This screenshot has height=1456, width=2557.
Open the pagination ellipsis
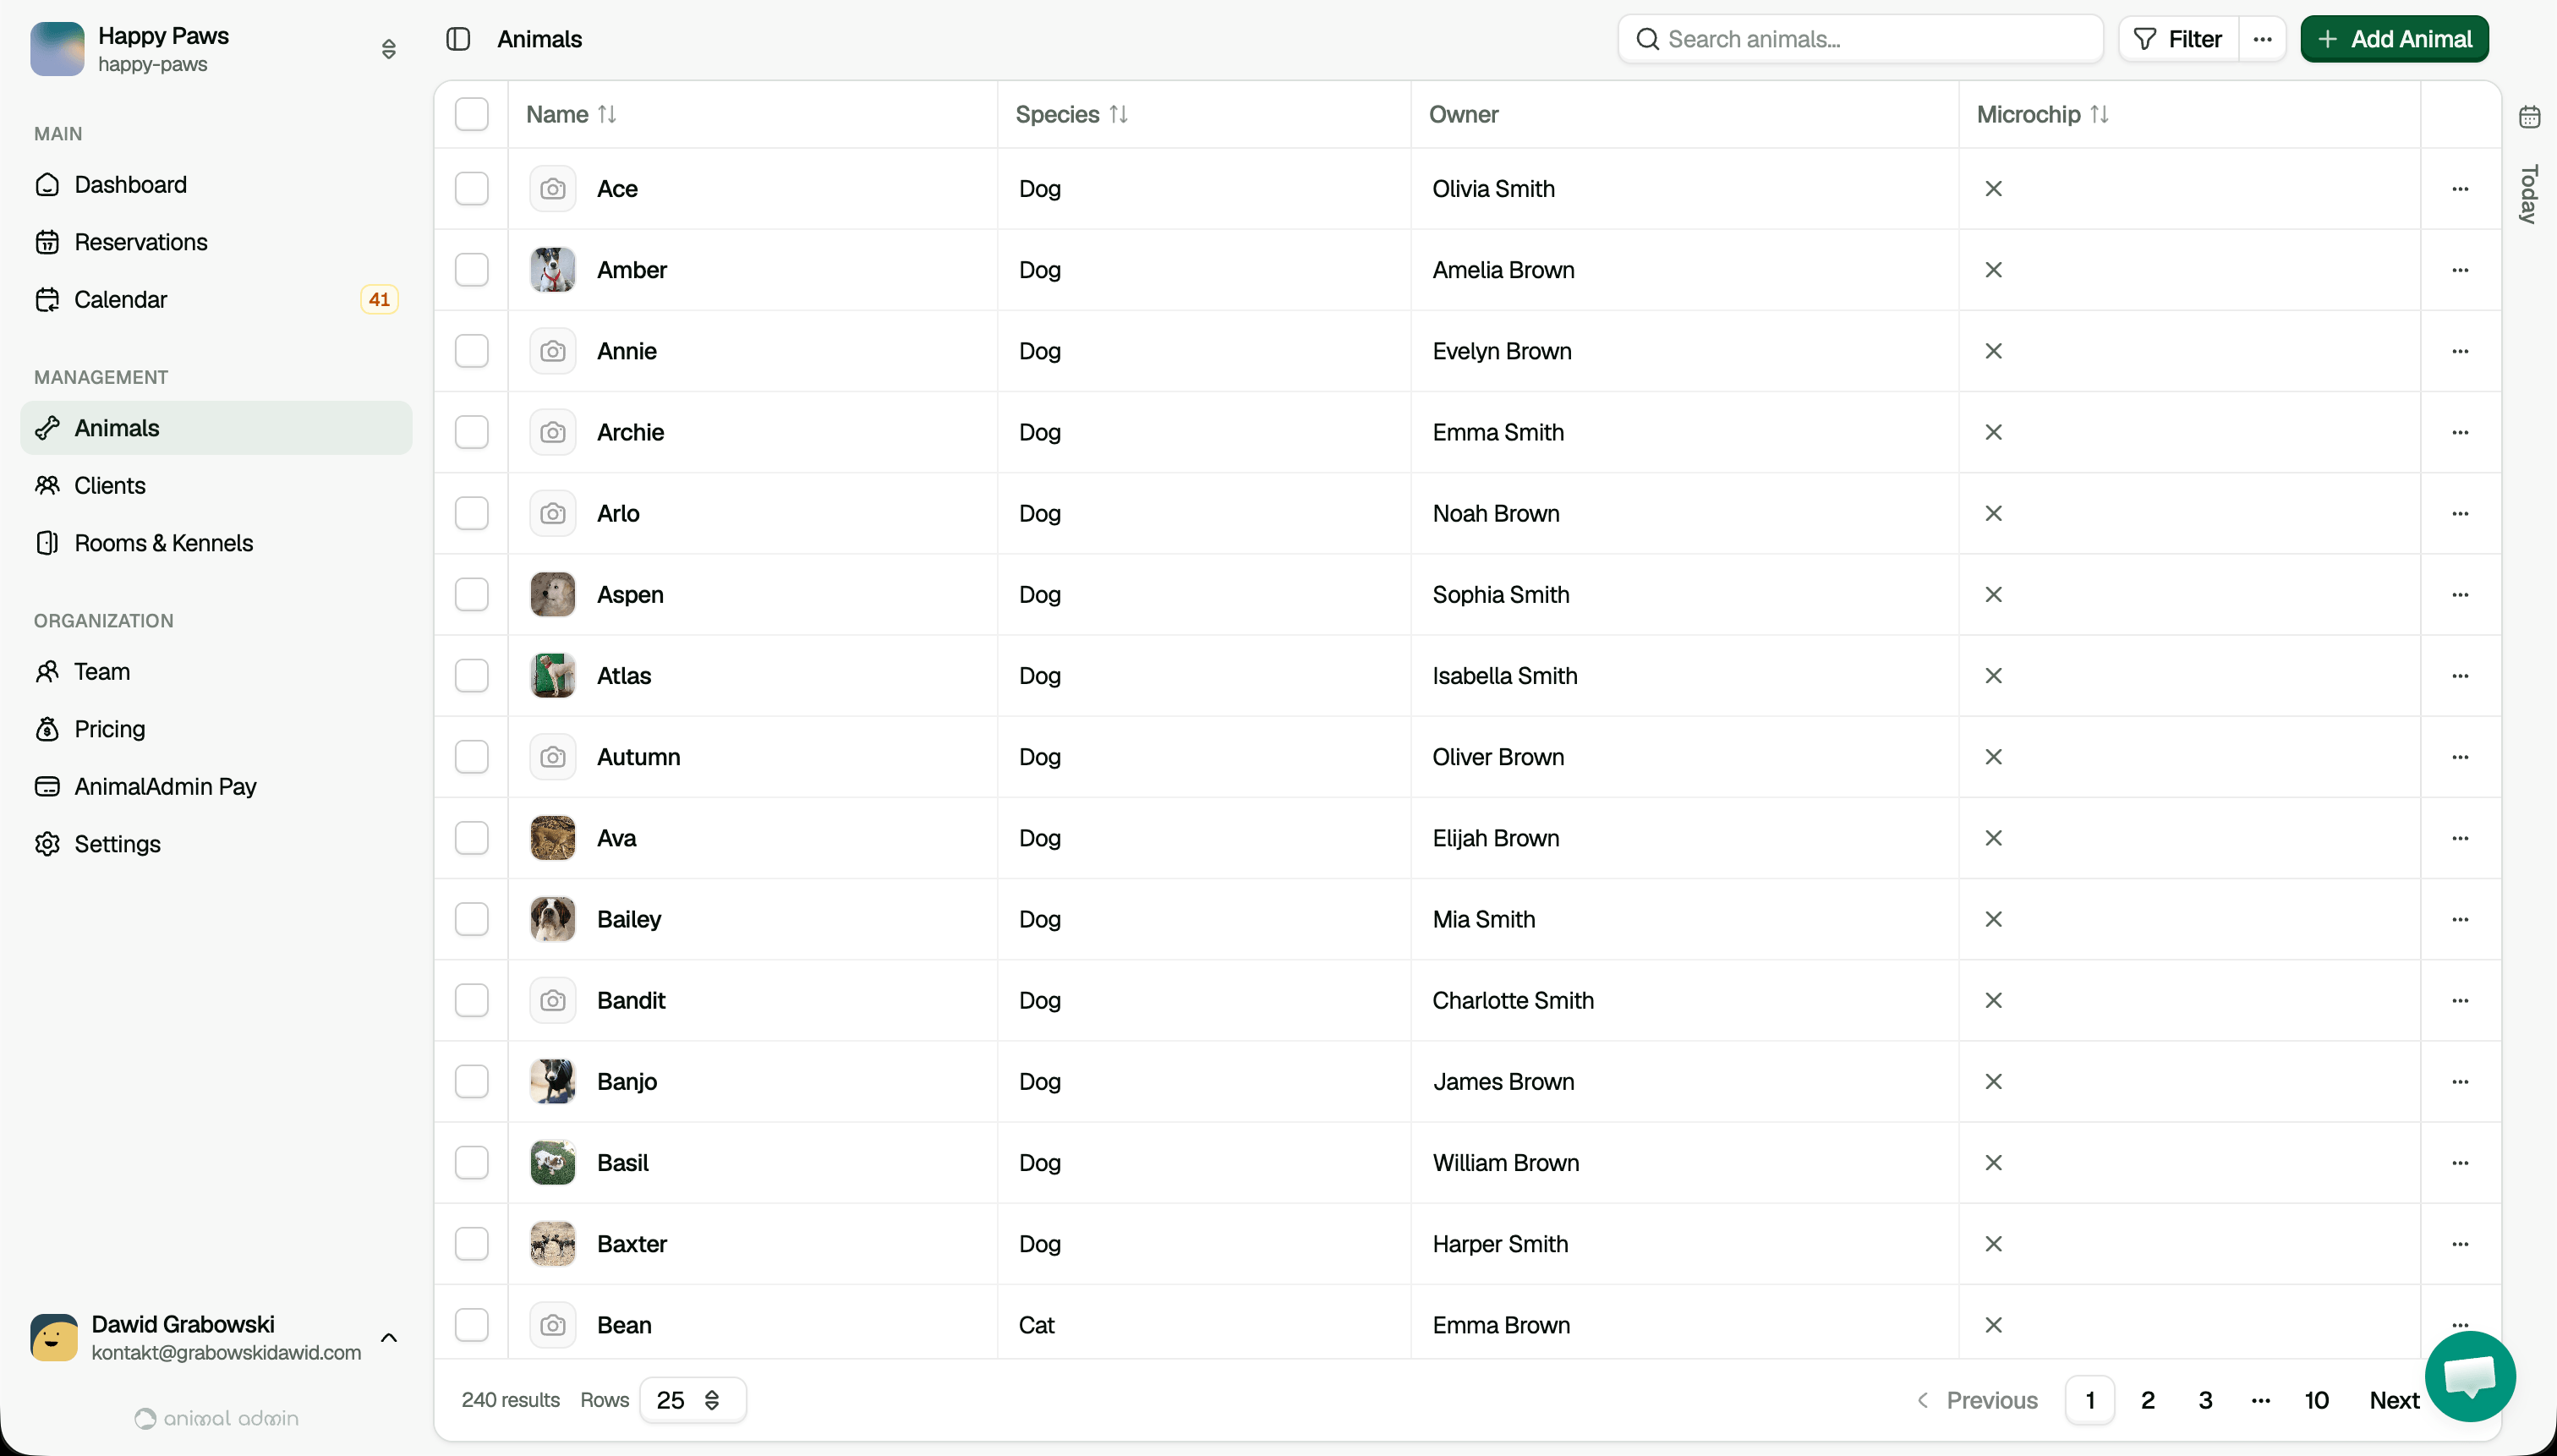(2261, 1400)
